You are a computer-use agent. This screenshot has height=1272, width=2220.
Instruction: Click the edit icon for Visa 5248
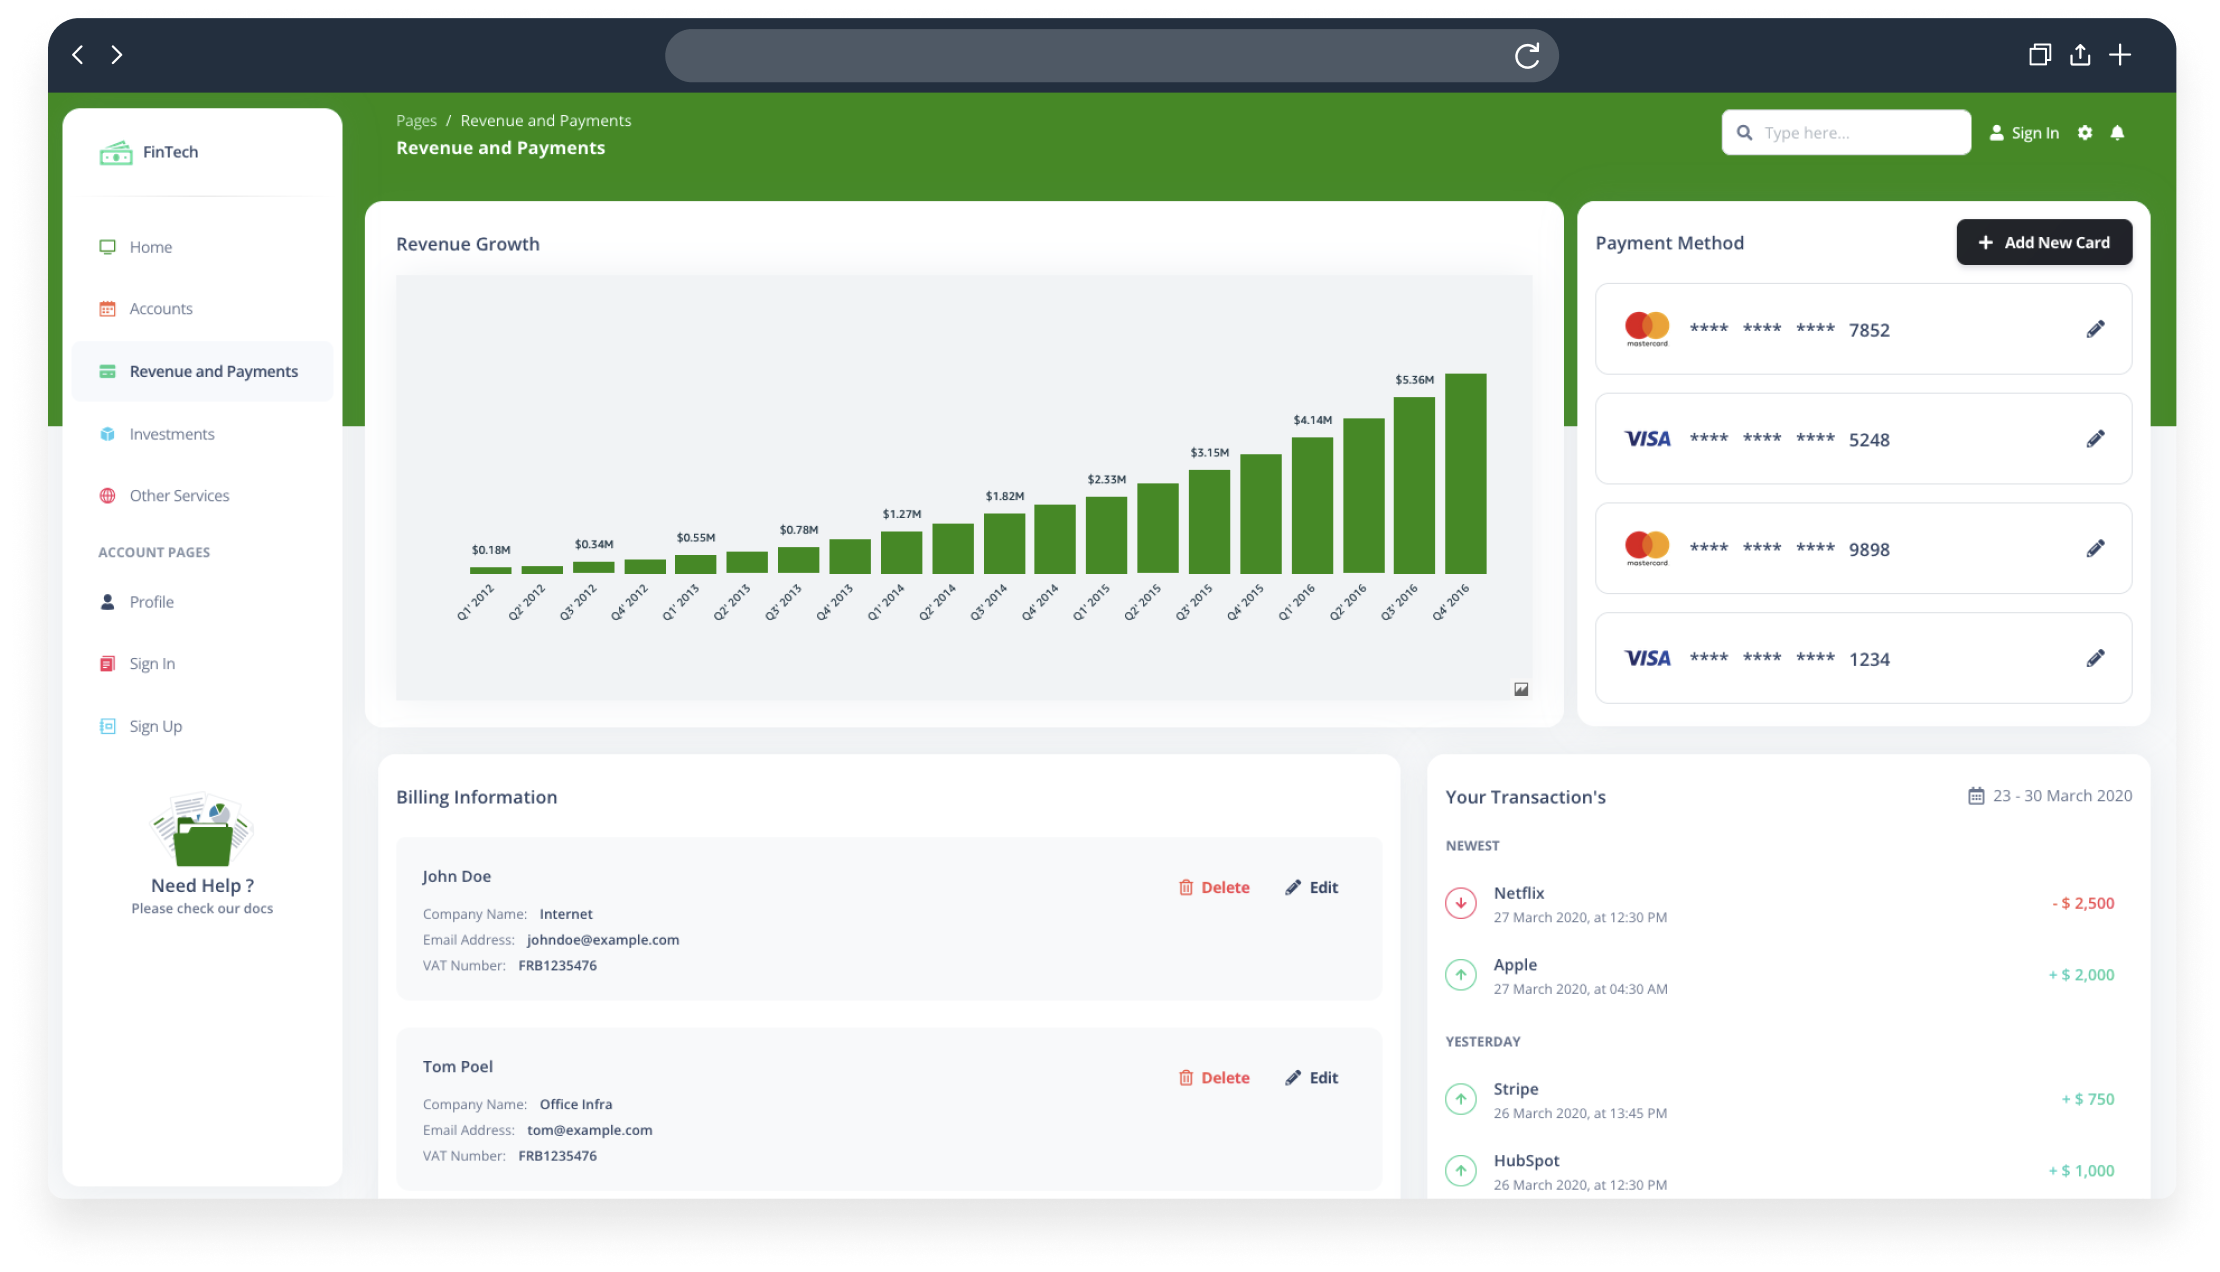tap(2096, 438)
